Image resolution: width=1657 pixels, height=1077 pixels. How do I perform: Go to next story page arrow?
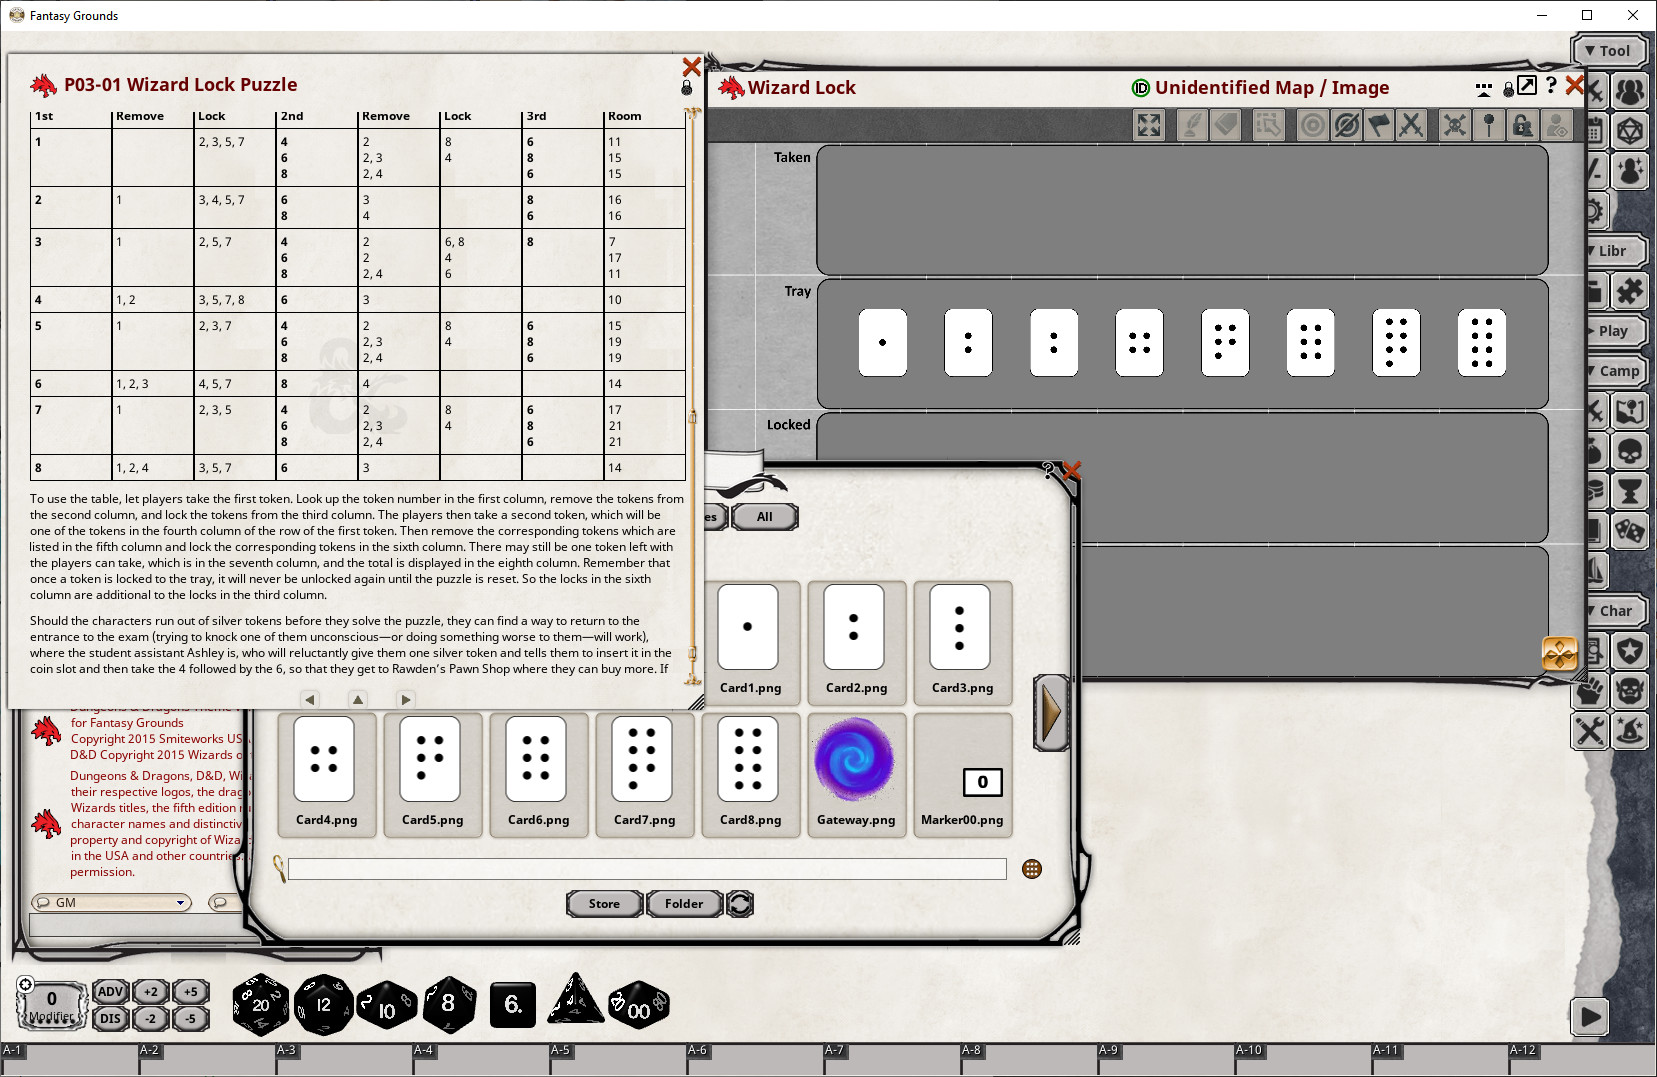coord(405,699)
